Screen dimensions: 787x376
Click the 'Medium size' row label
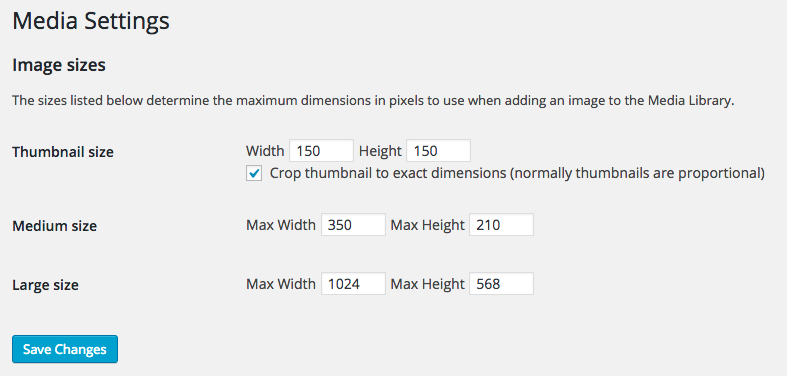tap(54, 226)
